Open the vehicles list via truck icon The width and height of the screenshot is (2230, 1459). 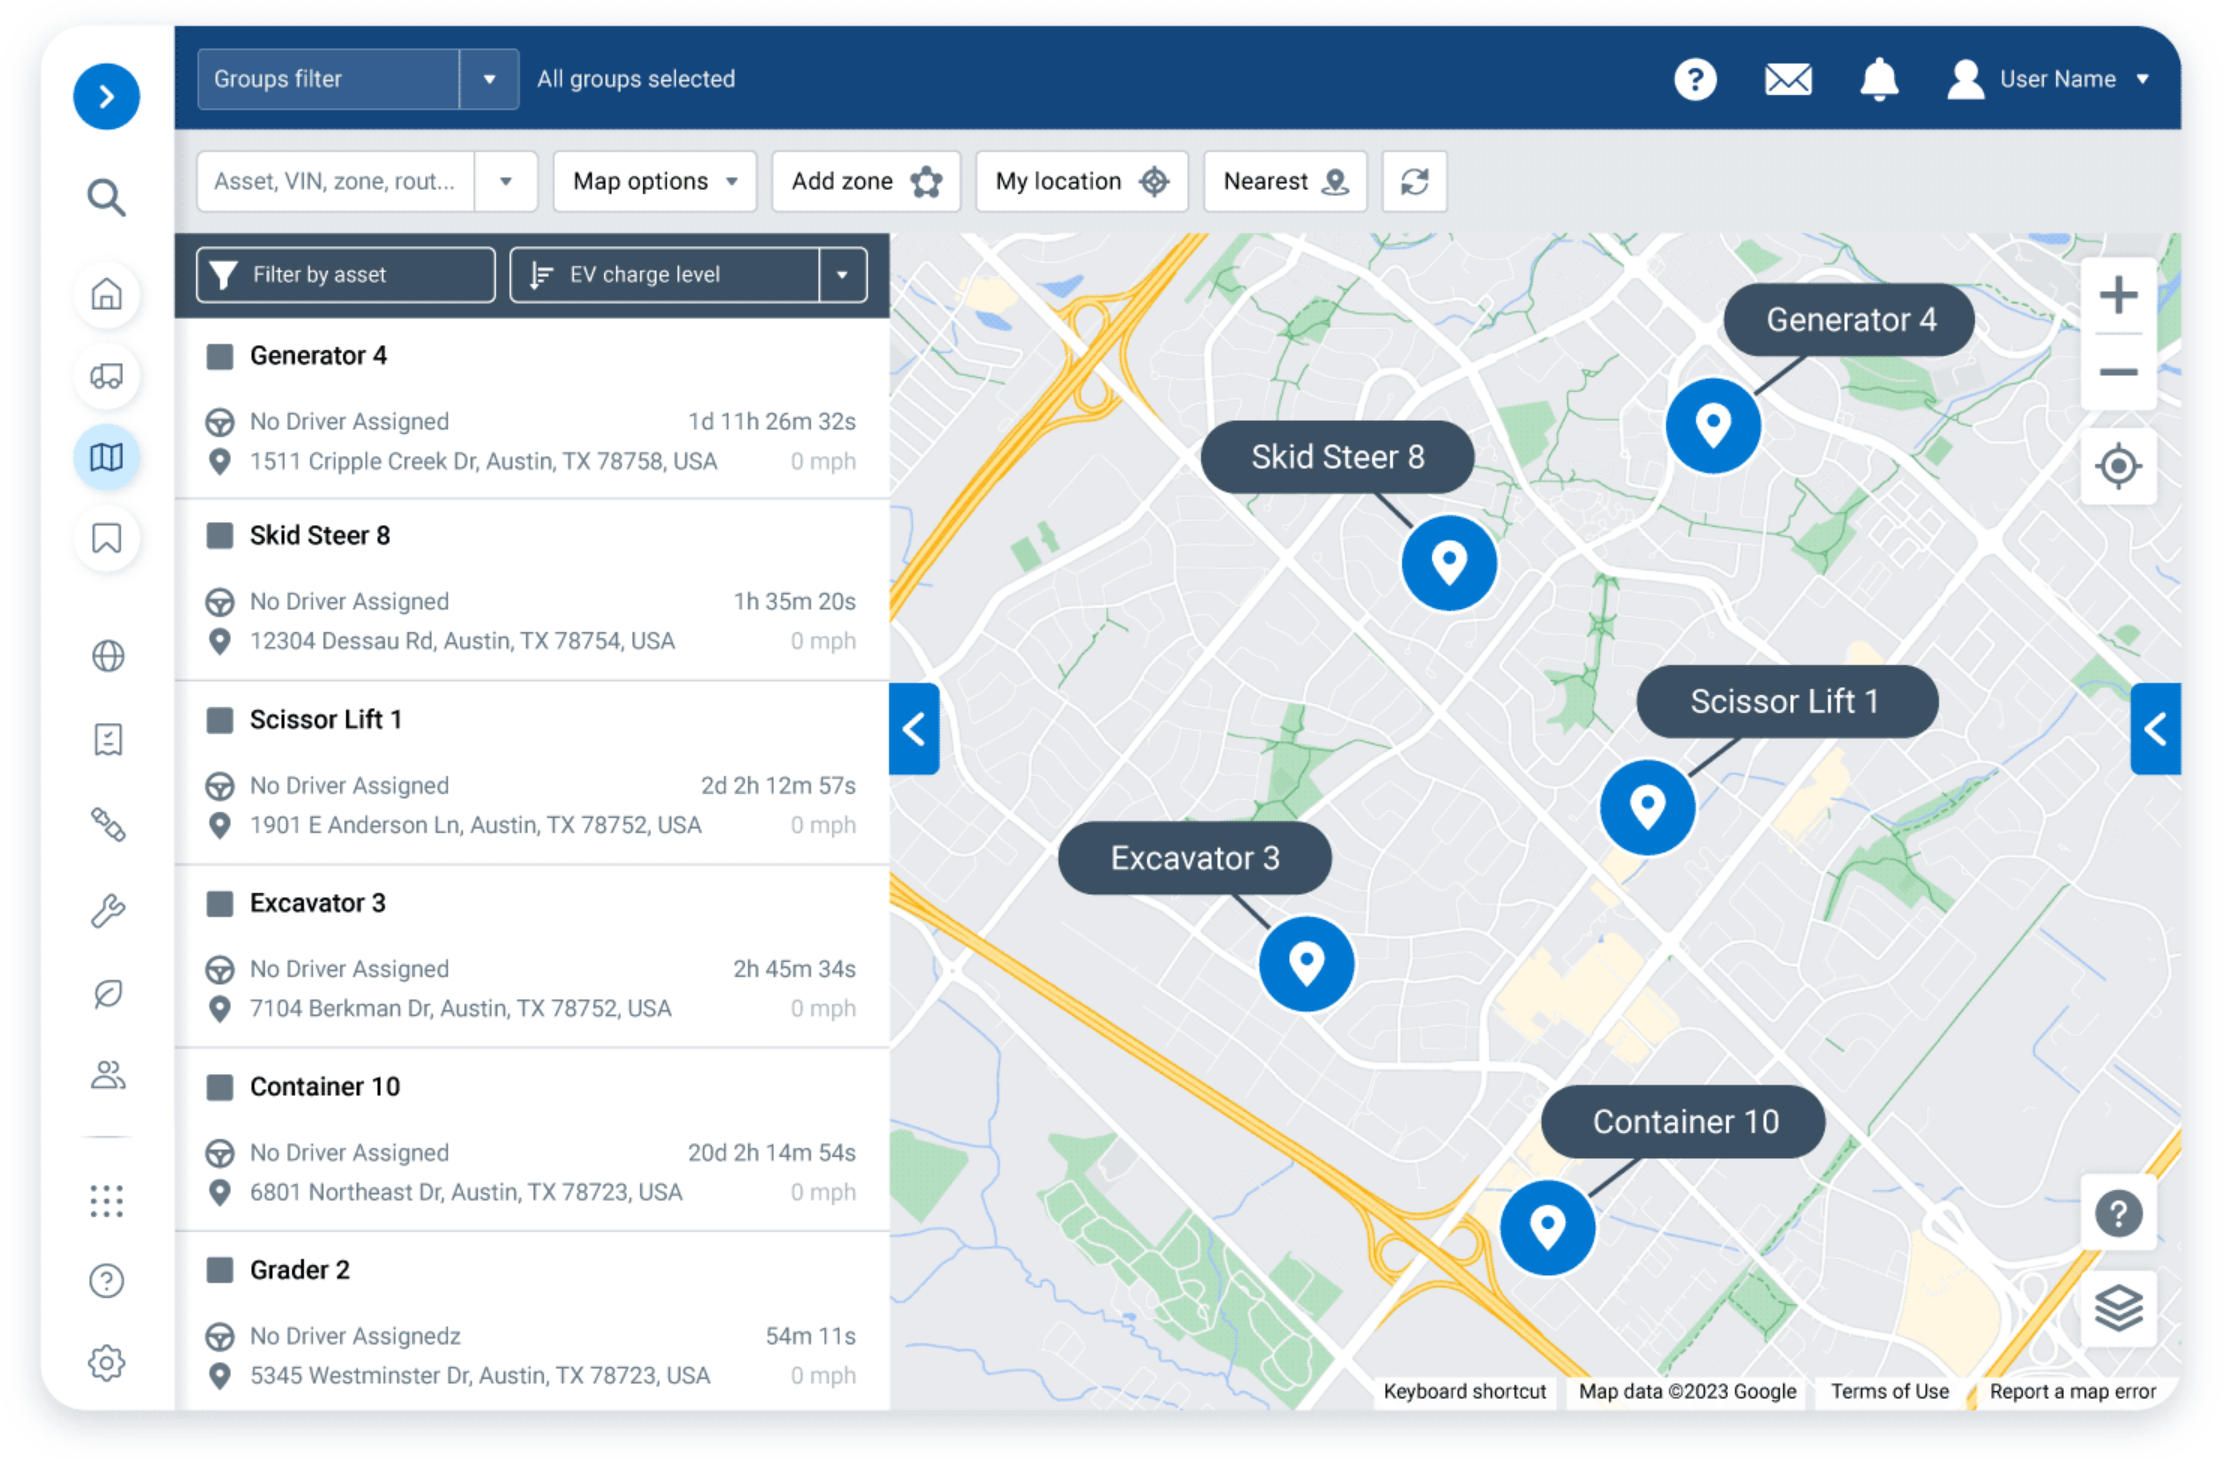pos(106,377)
